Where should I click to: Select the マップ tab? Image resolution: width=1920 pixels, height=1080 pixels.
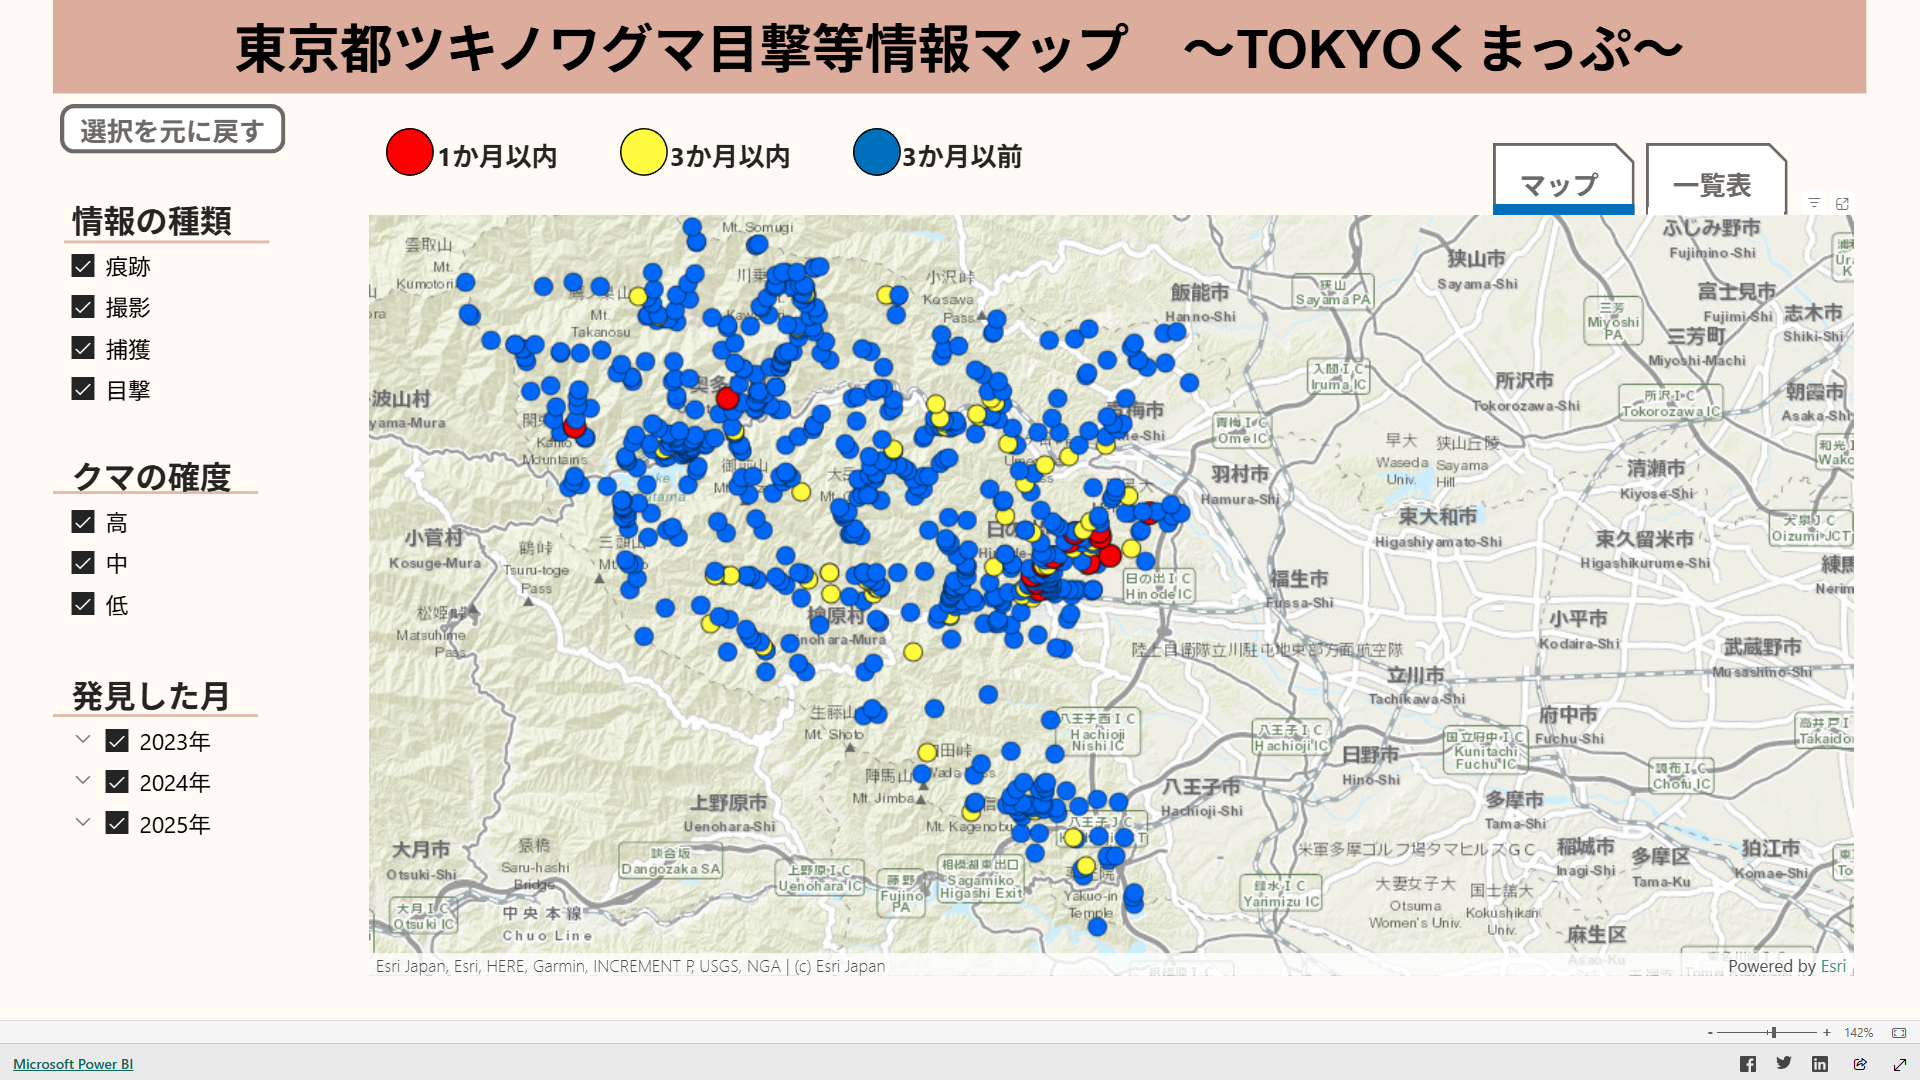pos(1560,184)
